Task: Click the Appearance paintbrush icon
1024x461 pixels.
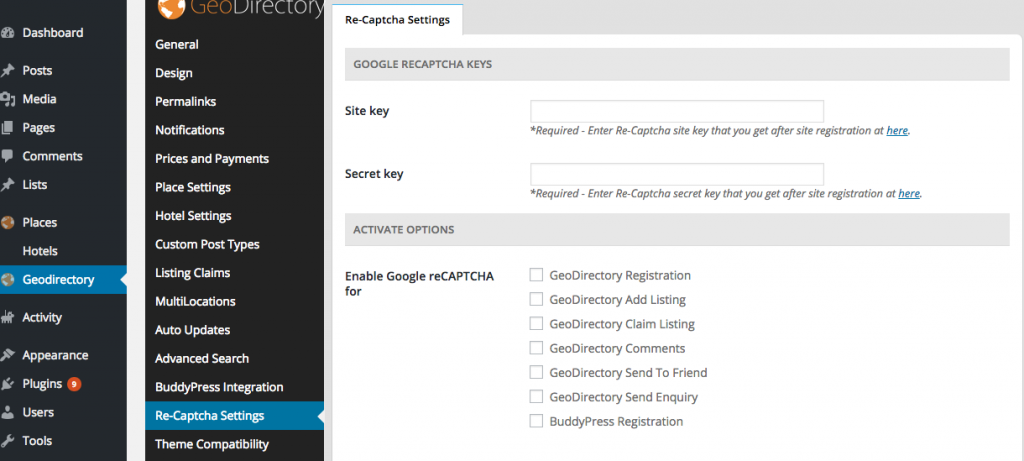Action: coord(7,355)
